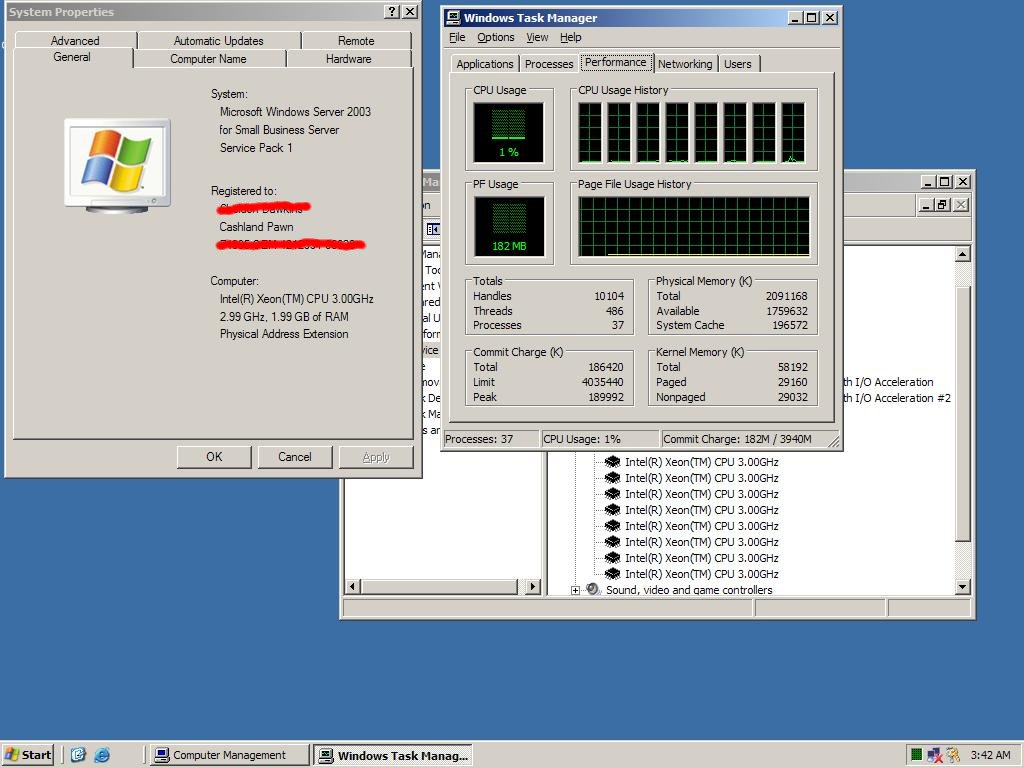Click the question mark help button in System Properties
This screenshot has width=1024, height=768.
392,12
